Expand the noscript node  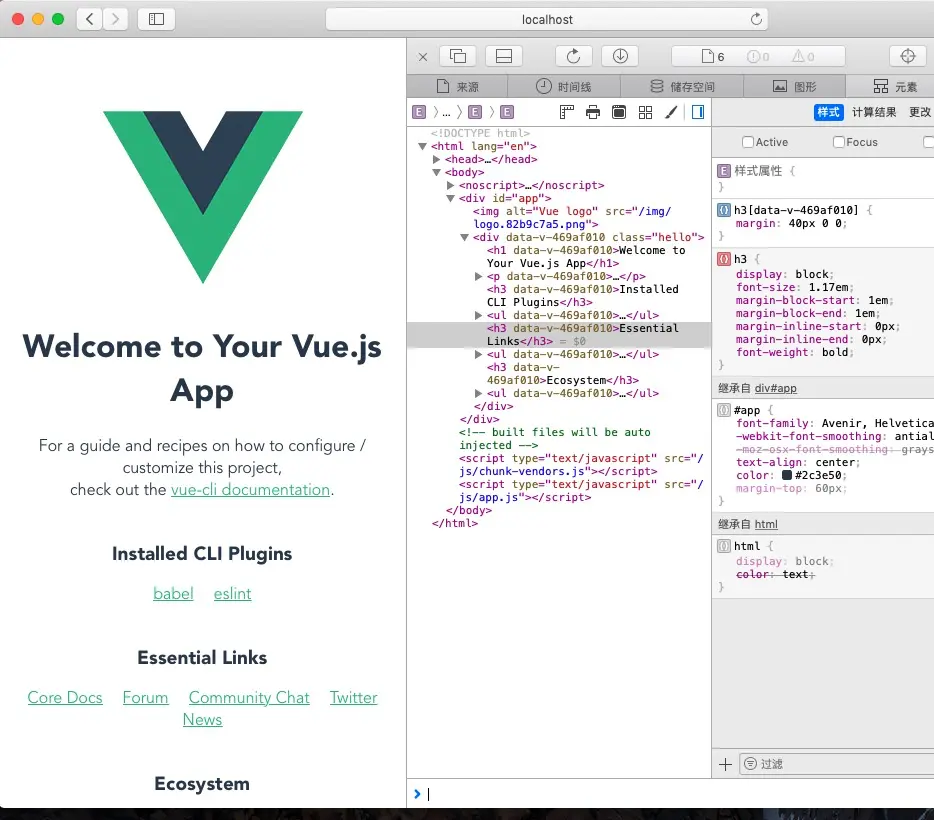coord(451,186)
